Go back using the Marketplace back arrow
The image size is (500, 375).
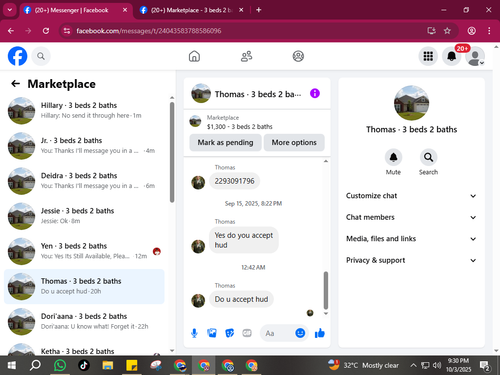coord(15,84)
